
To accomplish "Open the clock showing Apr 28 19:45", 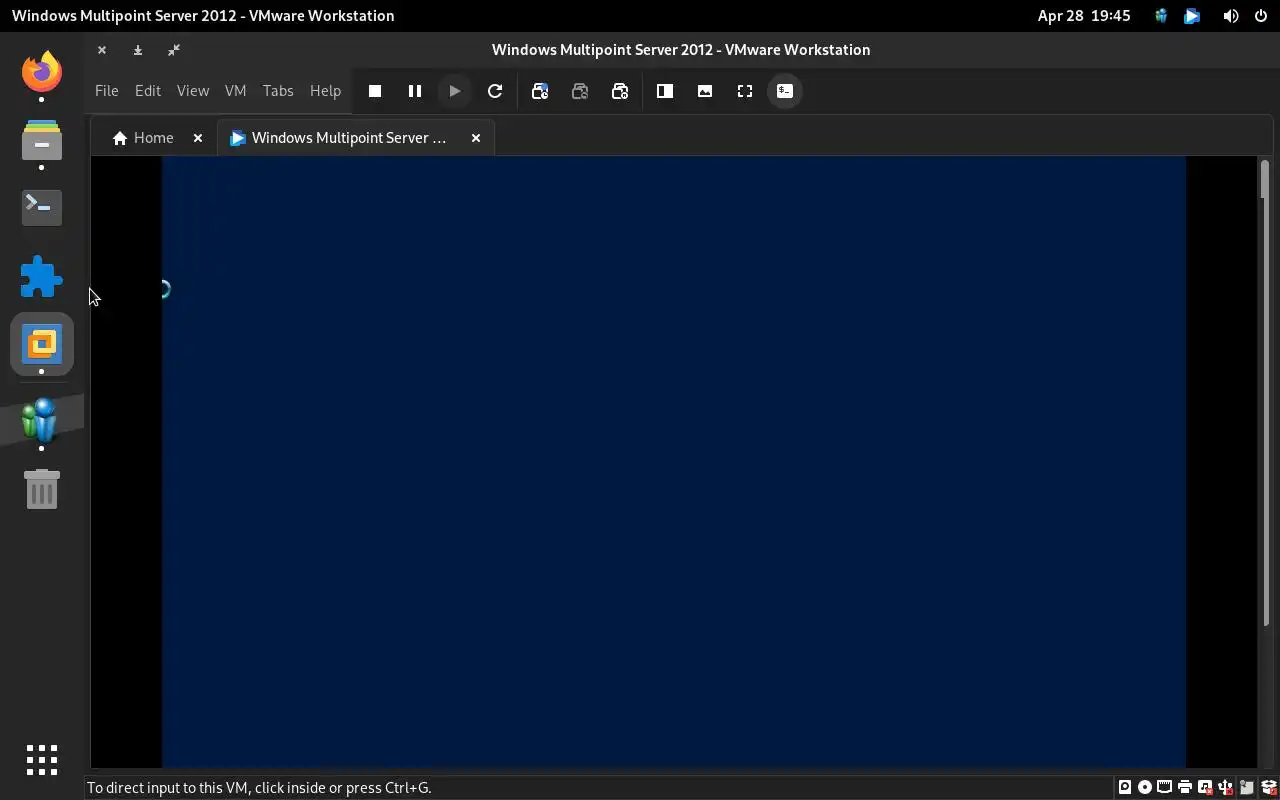I will coord(1084,16).
